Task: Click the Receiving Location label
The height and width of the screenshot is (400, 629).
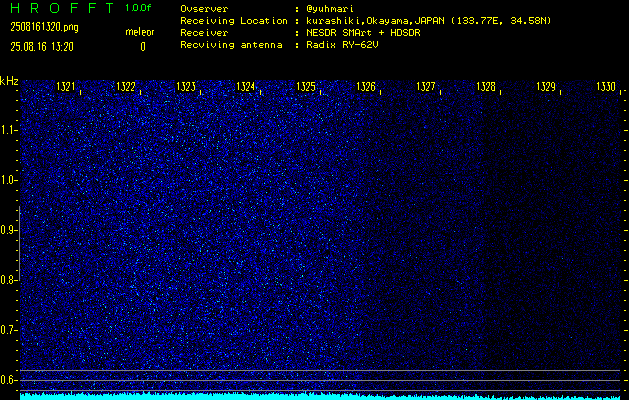Action: pos(234,21)
